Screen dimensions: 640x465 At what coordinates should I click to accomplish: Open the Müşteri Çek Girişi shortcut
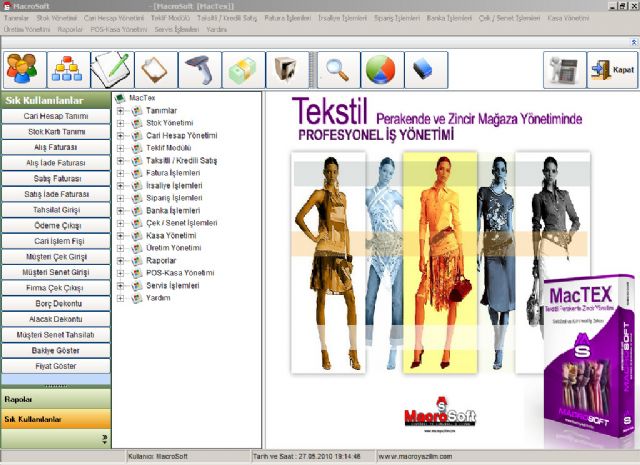(56, 257)
